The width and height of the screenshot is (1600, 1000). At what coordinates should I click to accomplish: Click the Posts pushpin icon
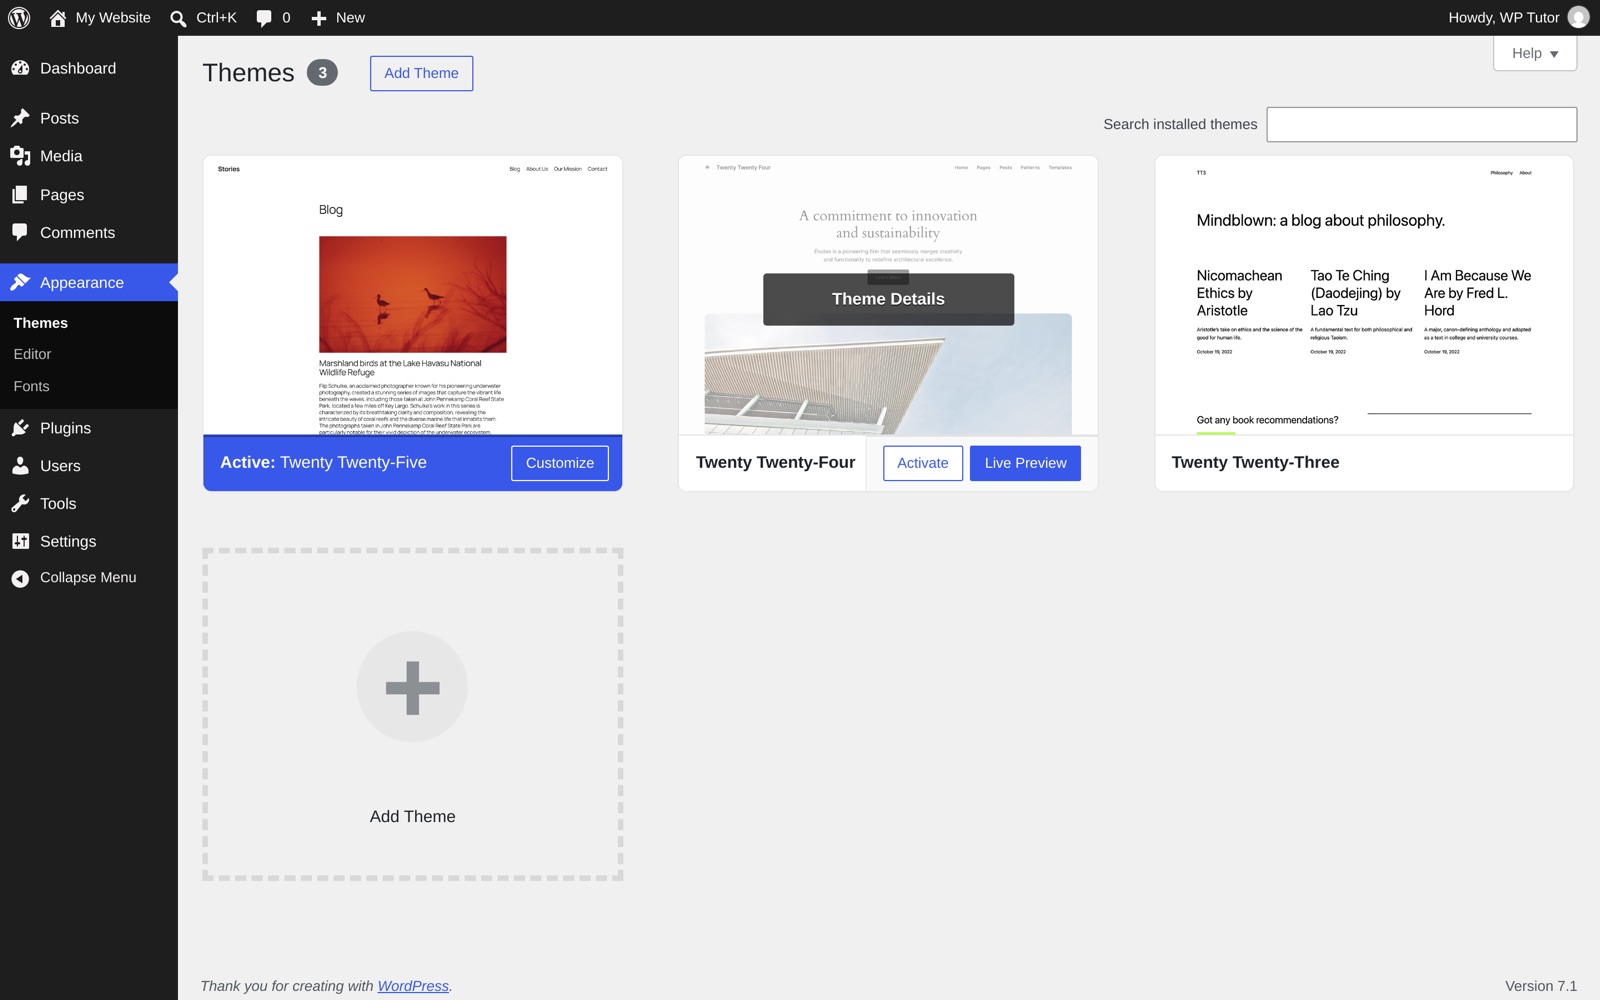coord(20,118)
